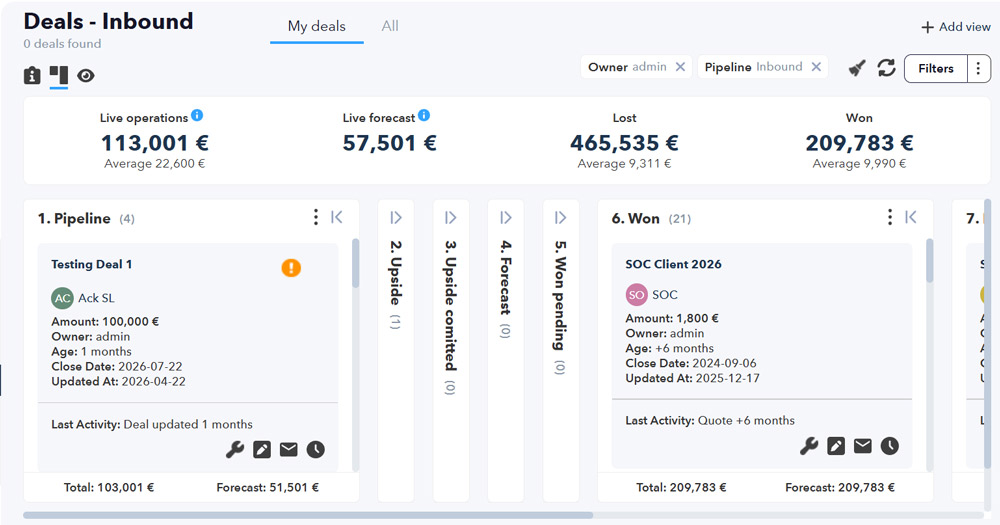Click Average 22,600 € under Live operations

click(154, 163)
